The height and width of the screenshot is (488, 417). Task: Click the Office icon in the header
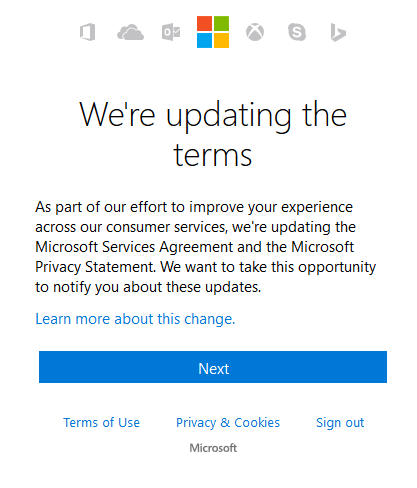88,32
